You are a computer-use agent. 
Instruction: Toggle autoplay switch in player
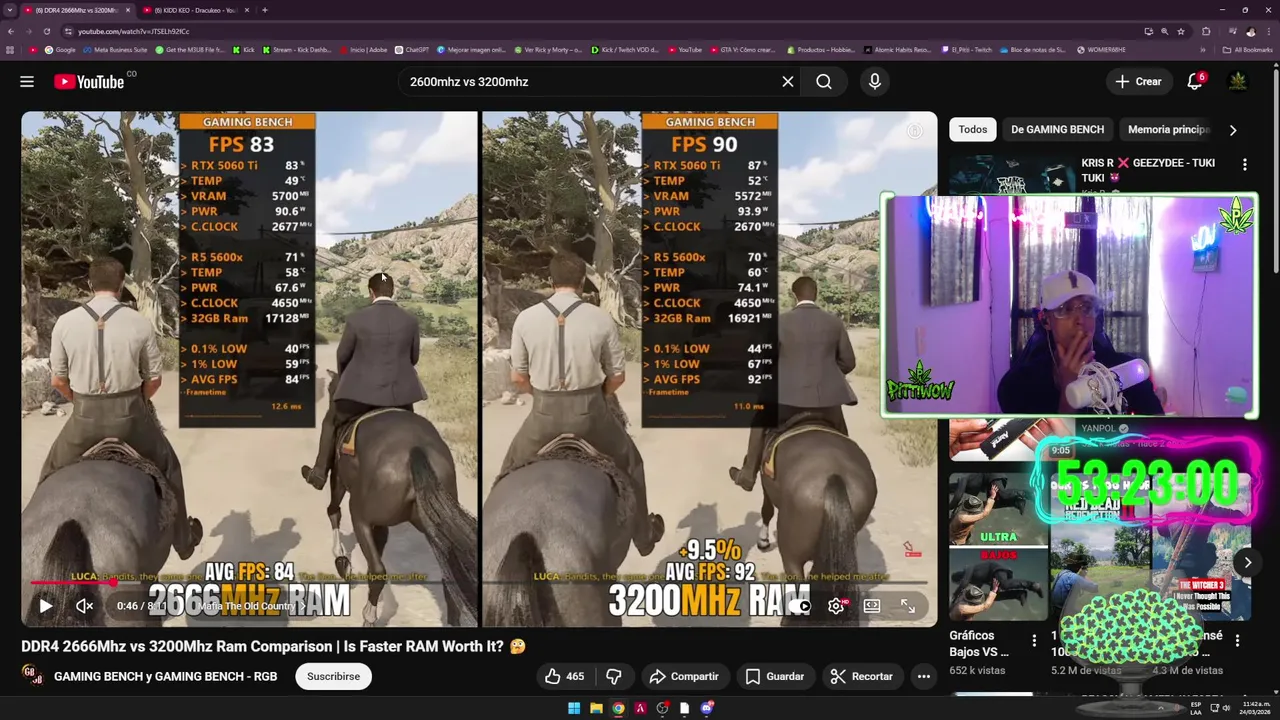click(799, 605)
